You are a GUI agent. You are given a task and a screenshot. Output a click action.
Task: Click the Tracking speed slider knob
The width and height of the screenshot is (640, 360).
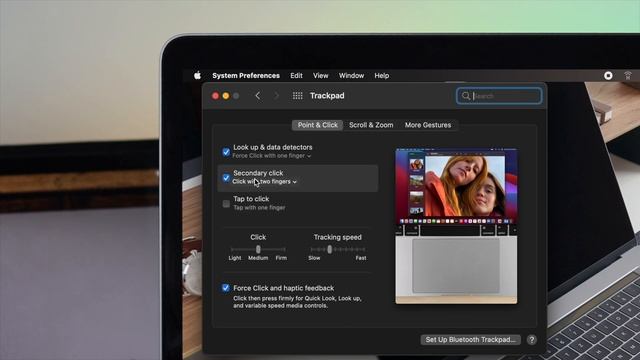pos(329,249)
